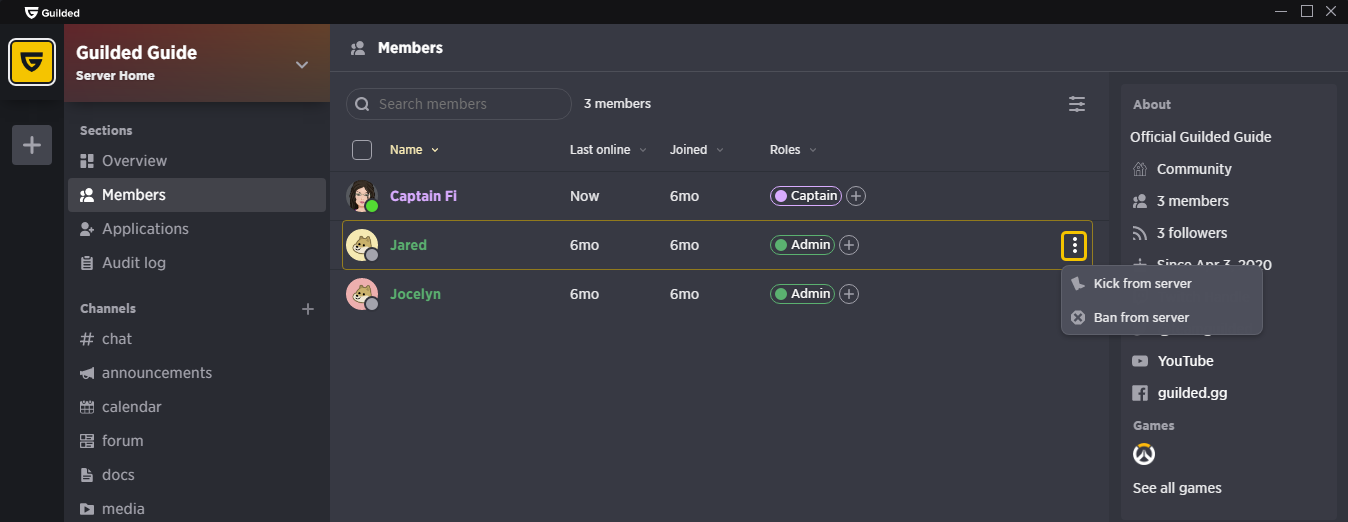Click the docs channel icon
The image size is (1348, 522).
tap(87, 475)
